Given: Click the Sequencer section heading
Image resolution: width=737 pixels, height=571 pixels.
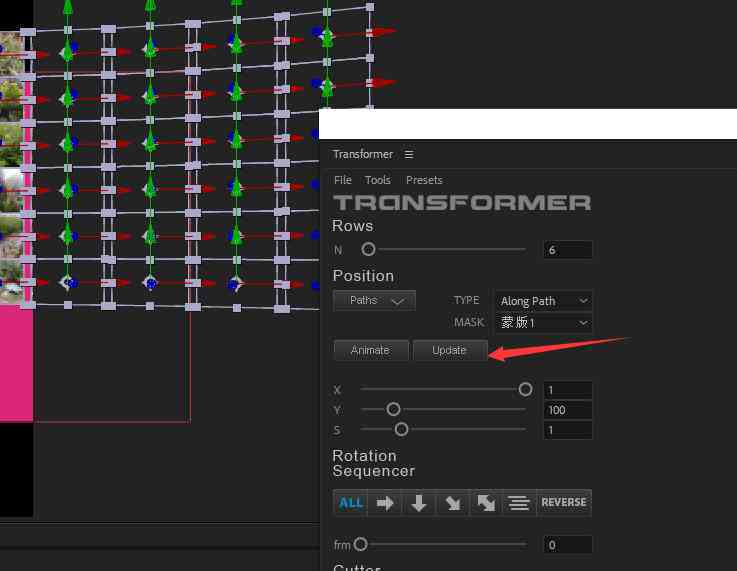Looking at the screenshot, I should coord(374,471).
